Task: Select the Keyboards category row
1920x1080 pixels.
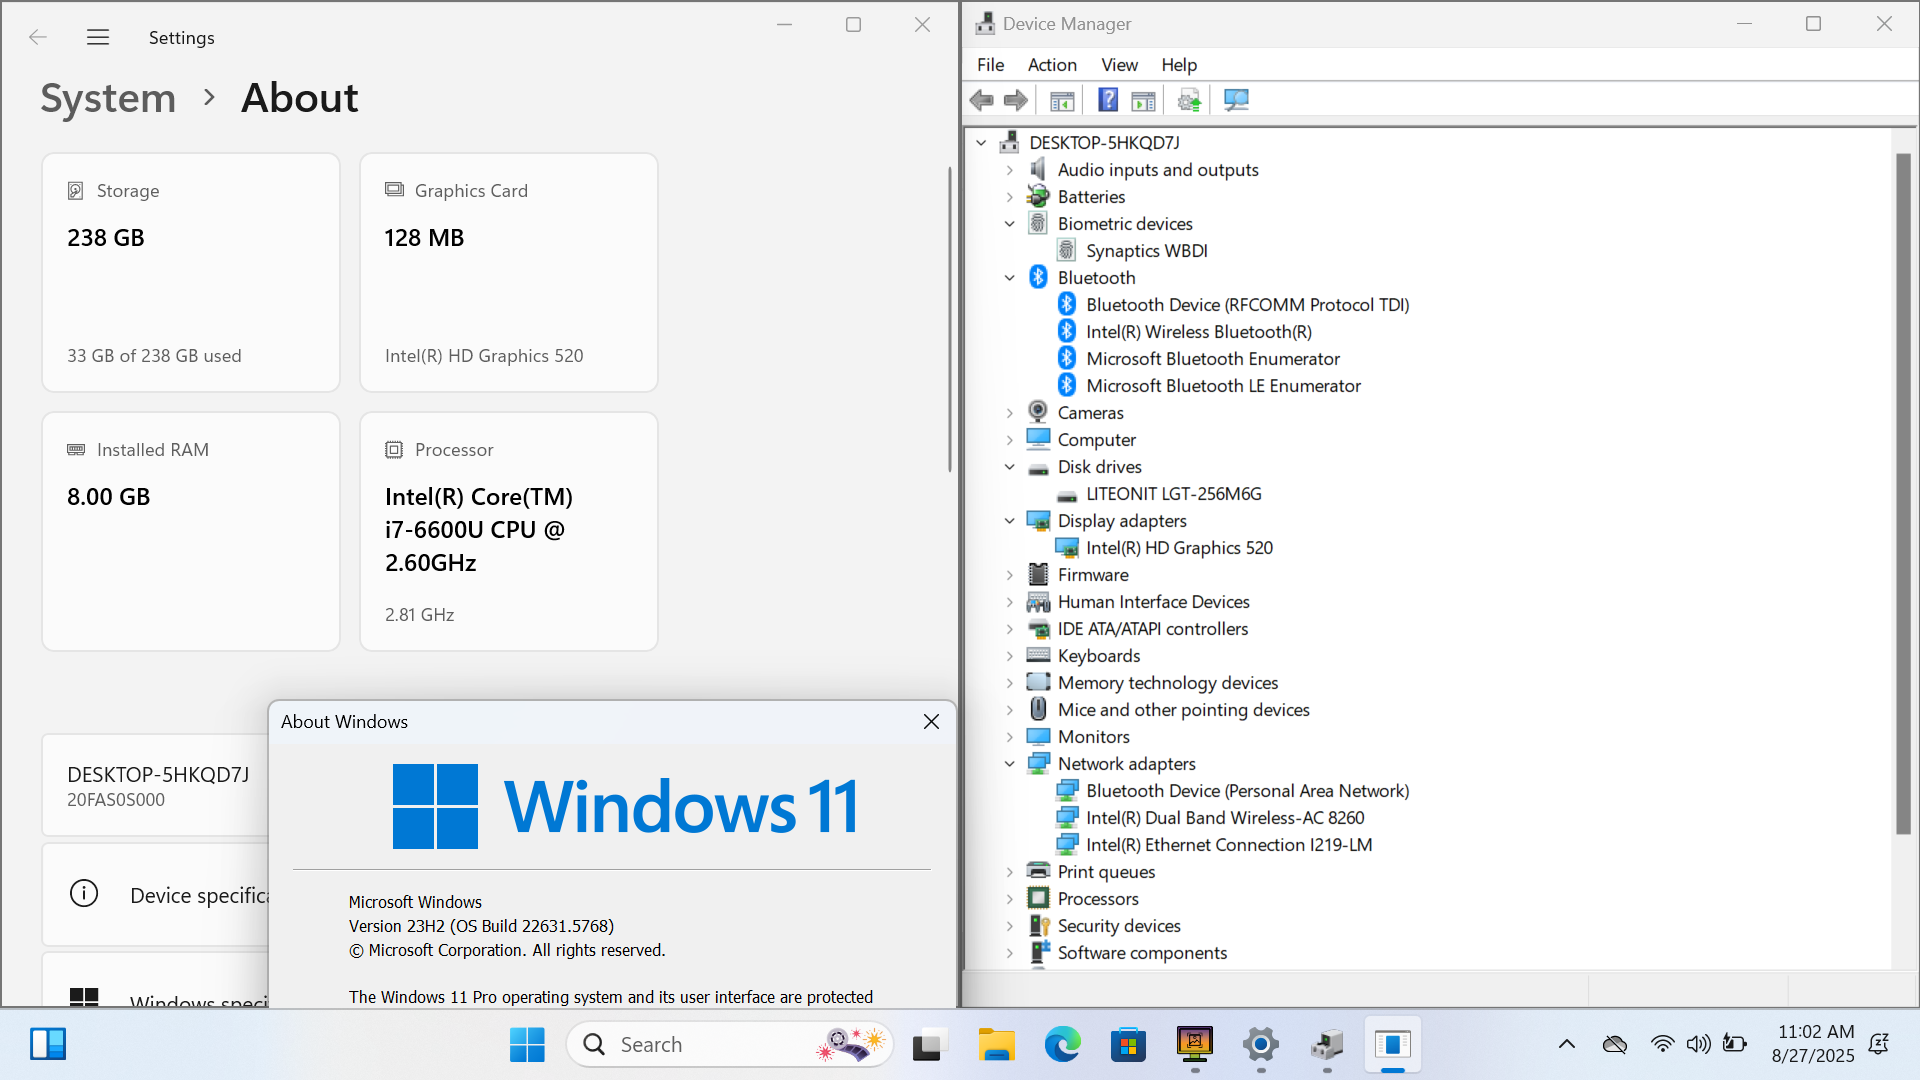Action: coord(1098,656)
